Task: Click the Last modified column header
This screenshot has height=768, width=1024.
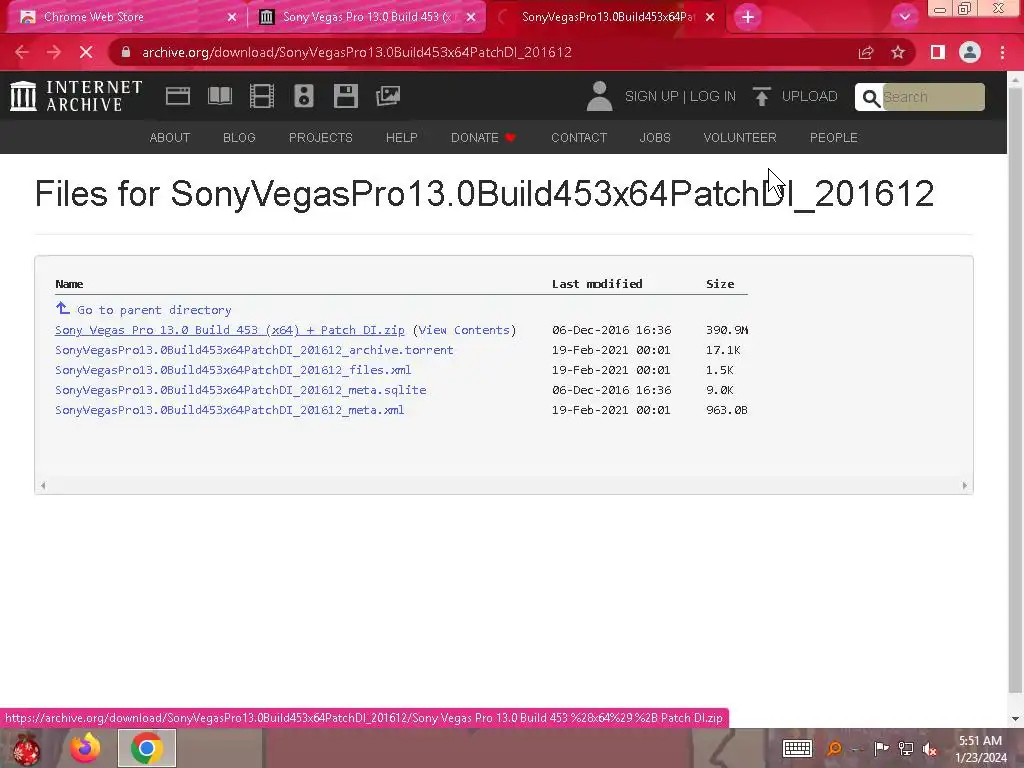Action: click(x=597, y=283)
